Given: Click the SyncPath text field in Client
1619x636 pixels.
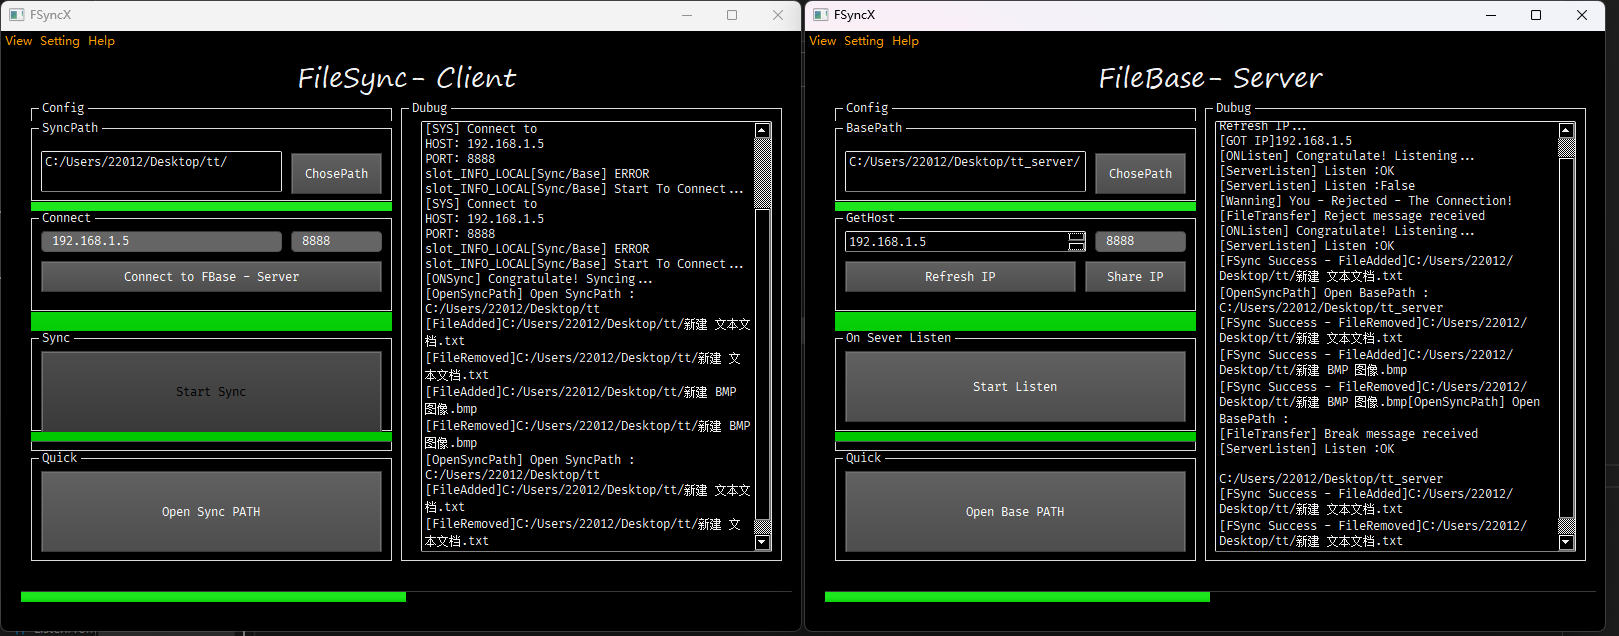Looking at the screenshot, I should pos(161,171).
